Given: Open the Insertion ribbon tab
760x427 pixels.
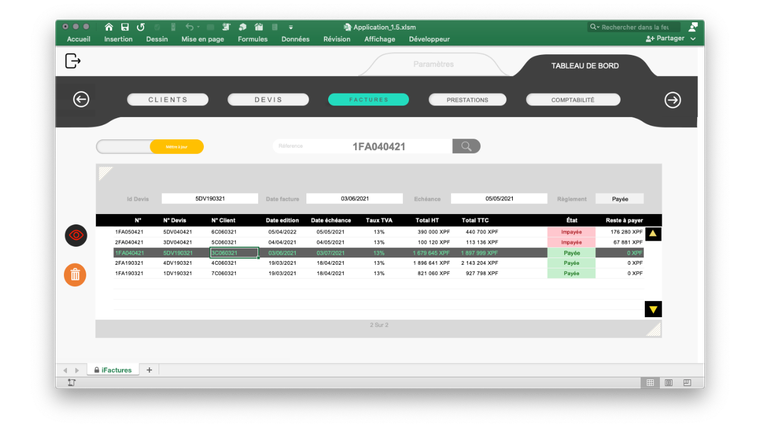Looking at the screenshot, I should point(118,39).
